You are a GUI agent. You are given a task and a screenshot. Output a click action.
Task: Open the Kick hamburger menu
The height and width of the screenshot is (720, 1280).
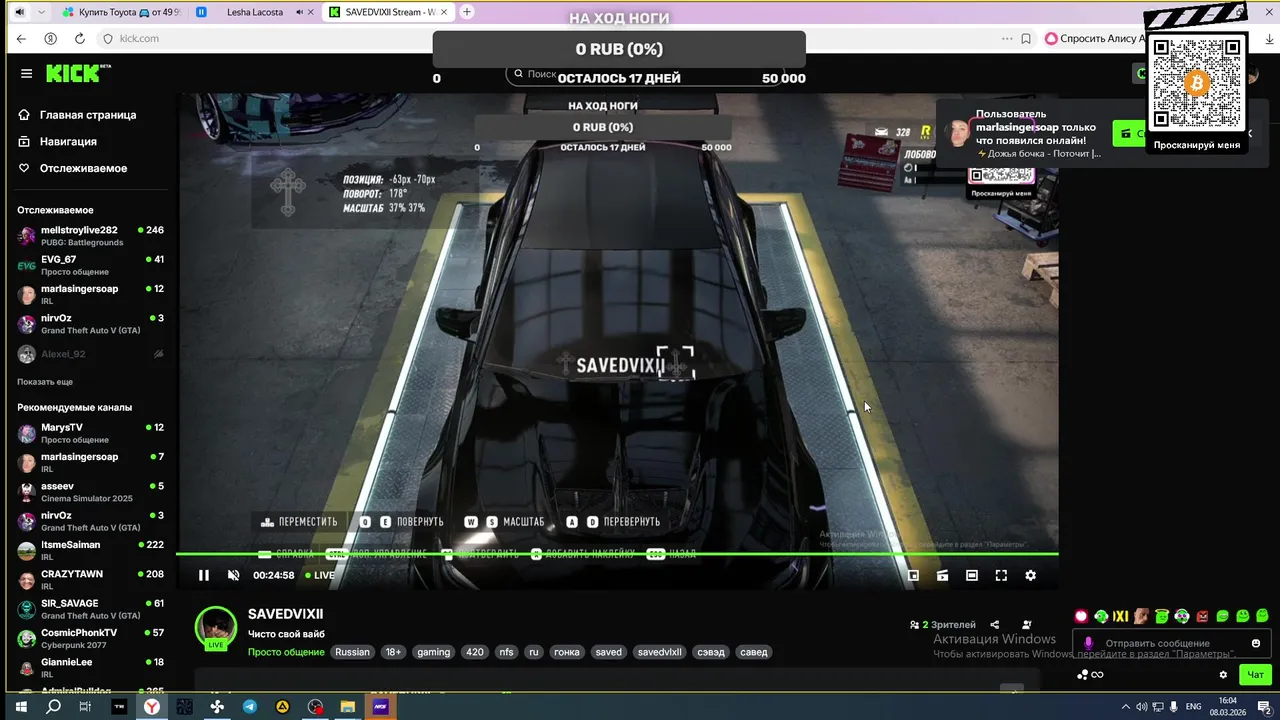(x=26, y=74)
